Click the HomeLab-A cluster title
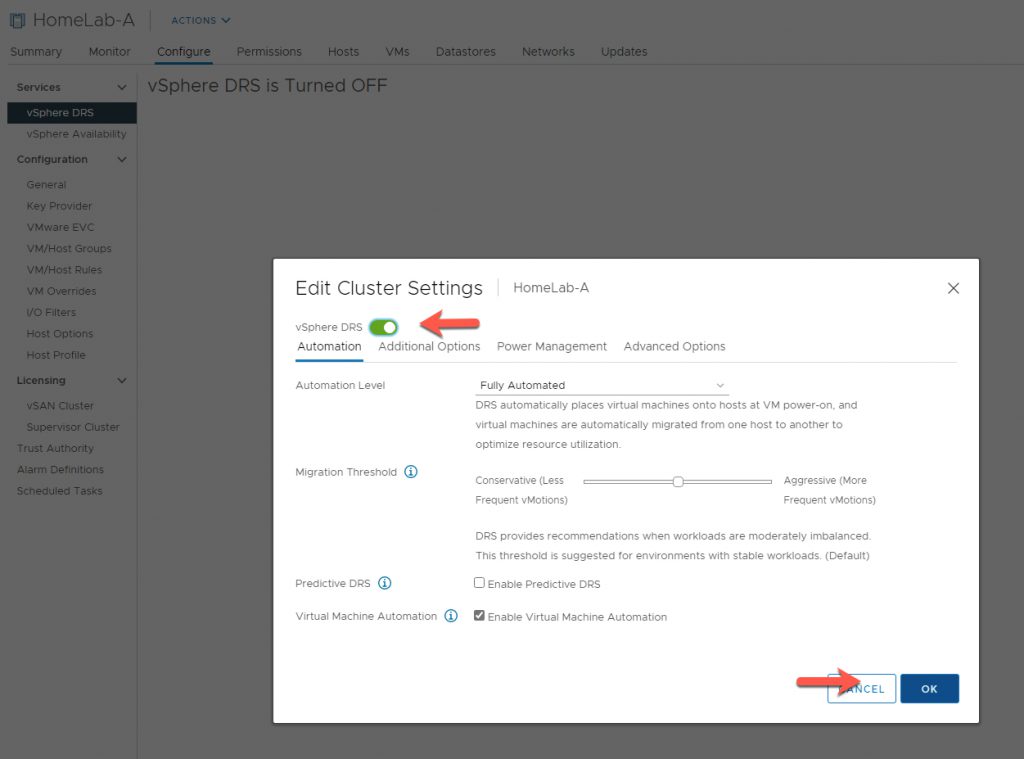 pos(84,20)
